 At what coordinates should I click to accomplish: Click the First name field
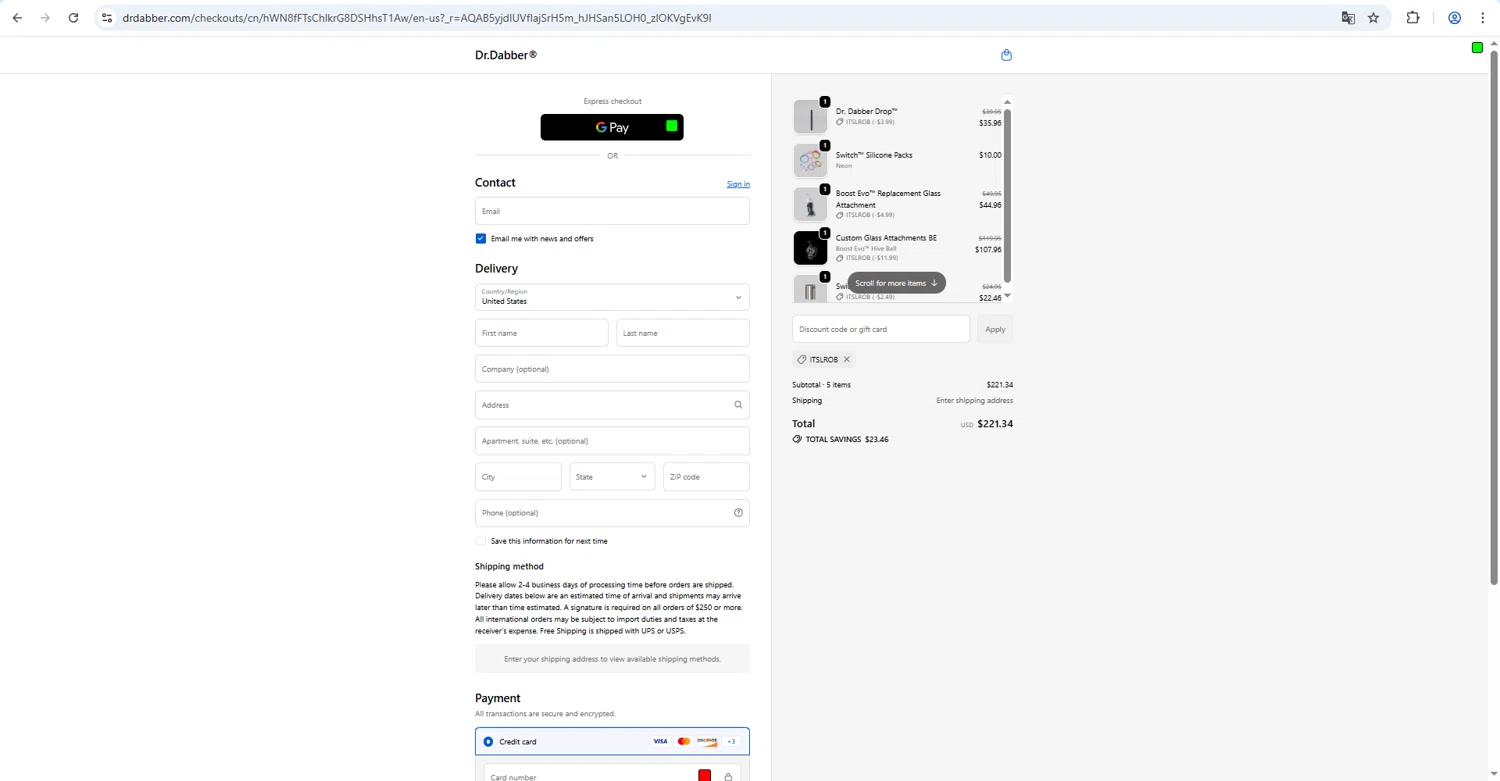541,333
